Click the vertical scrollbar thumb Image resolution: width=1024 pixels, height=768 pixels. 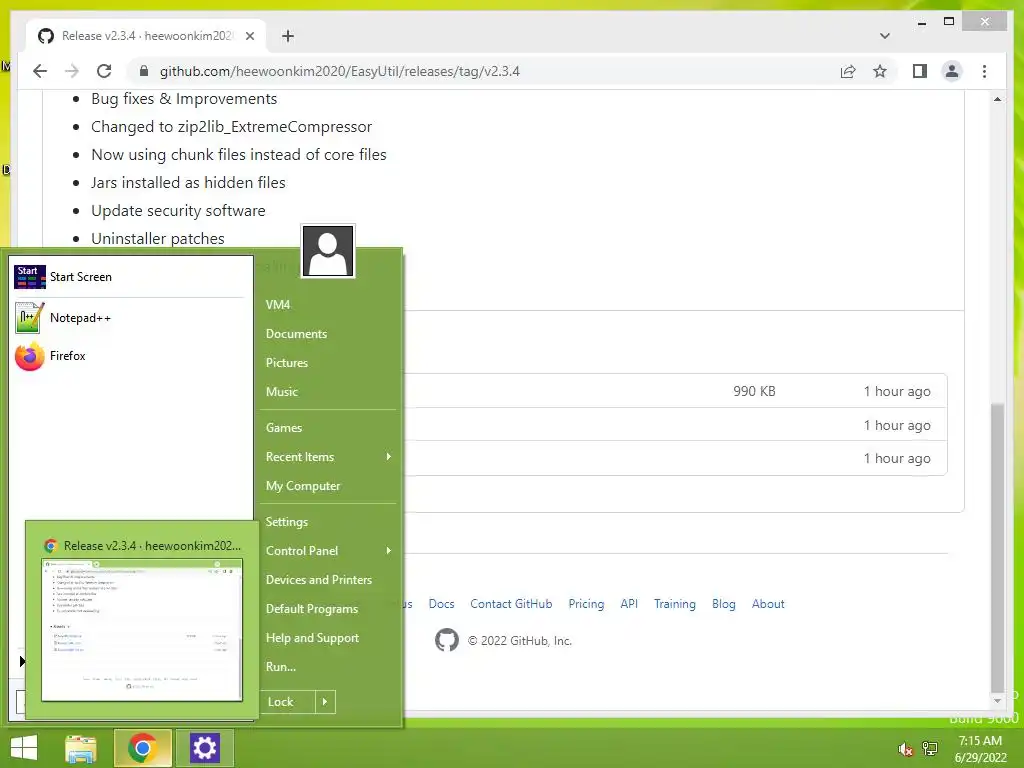pos(997,547)
